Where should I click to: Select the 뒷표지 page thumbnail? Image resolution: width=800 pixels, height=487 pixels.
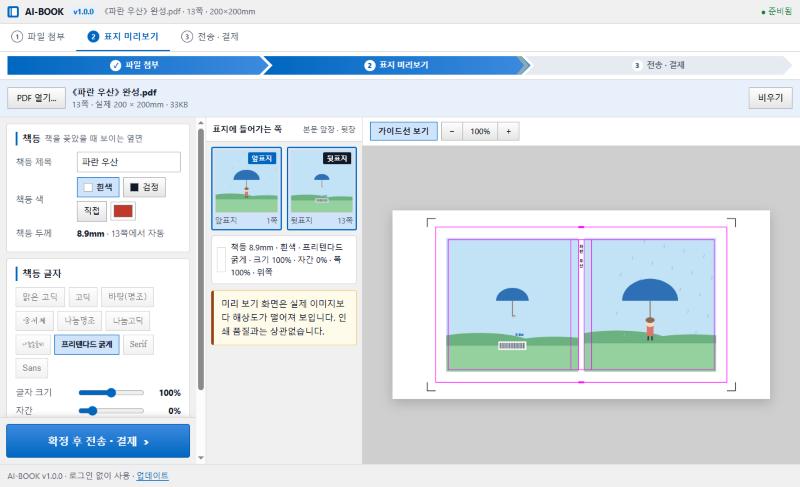coord(322,189)
